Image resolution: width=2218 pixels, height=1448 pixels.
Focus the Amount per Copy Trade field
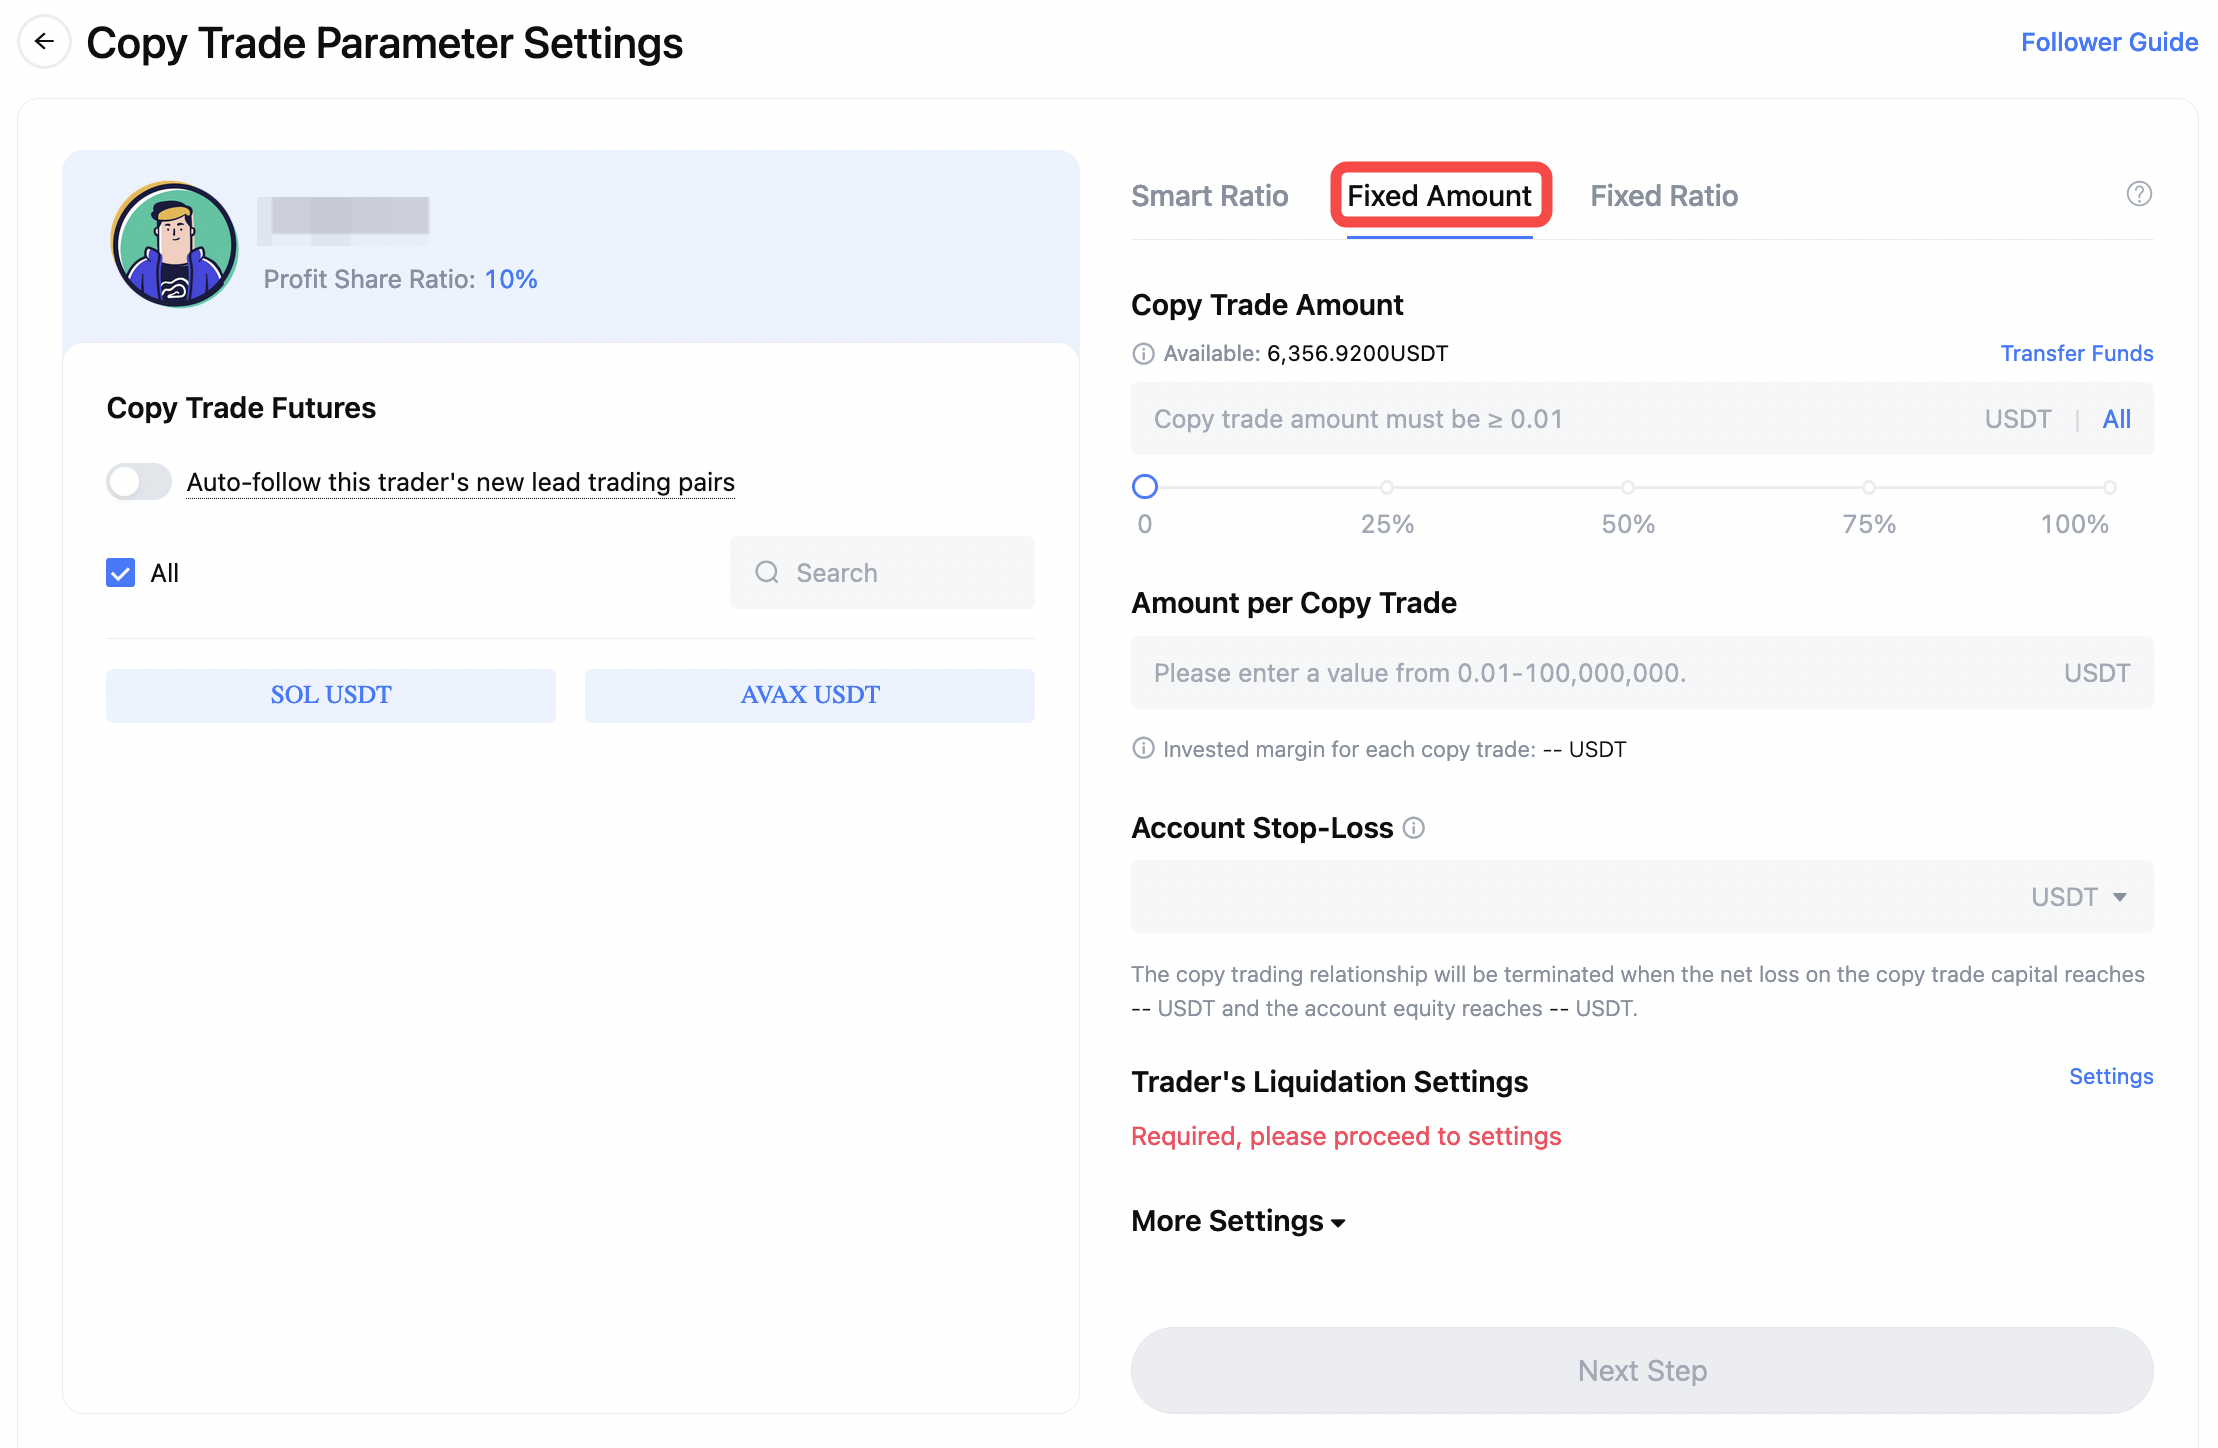click(1642, 673)
